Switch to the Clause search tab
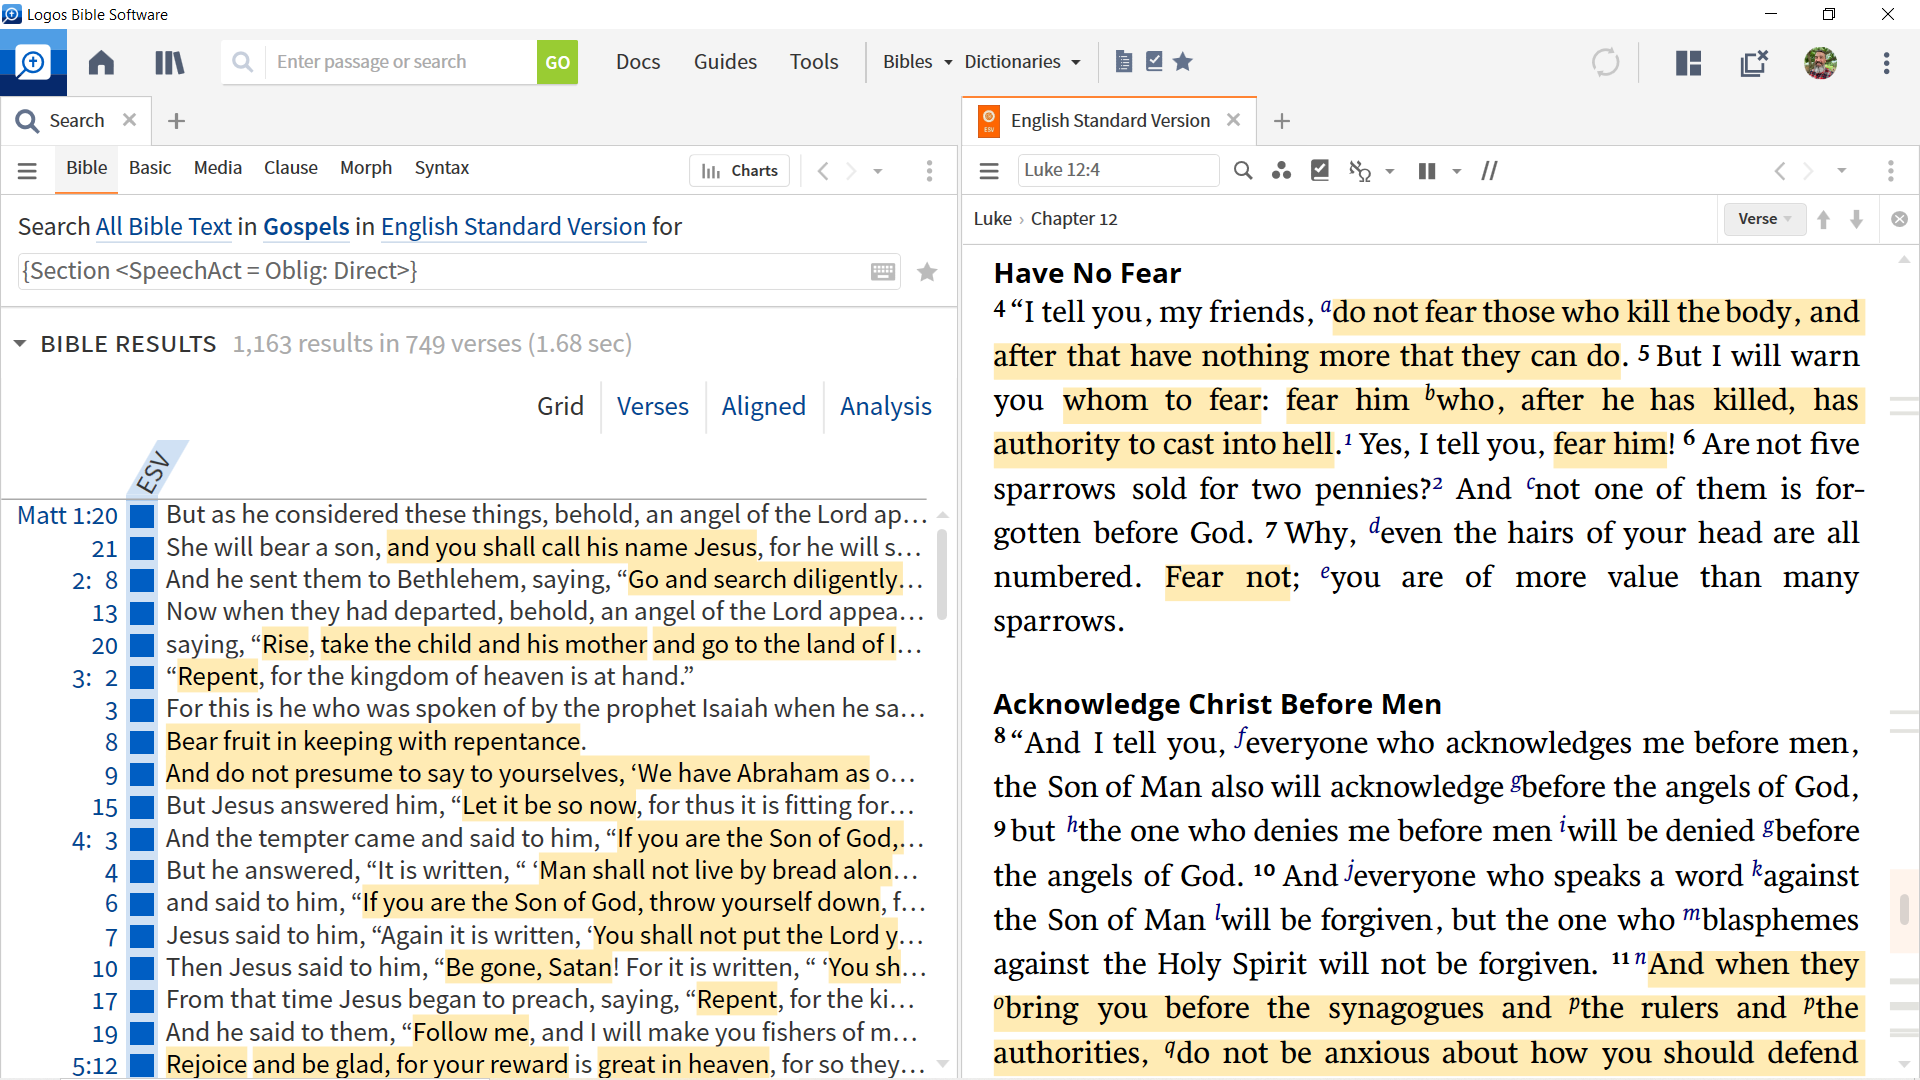This screenshot has width=1920, height=1080. (x=291, y=168)
